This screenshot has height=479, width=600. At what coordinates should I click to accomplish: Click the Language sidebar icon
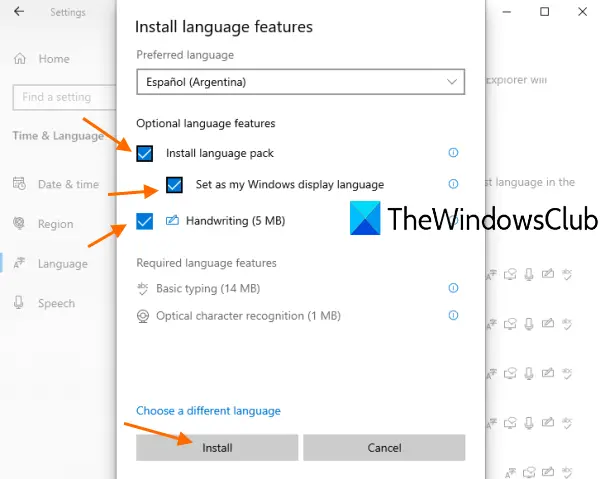tap(19, 263)
